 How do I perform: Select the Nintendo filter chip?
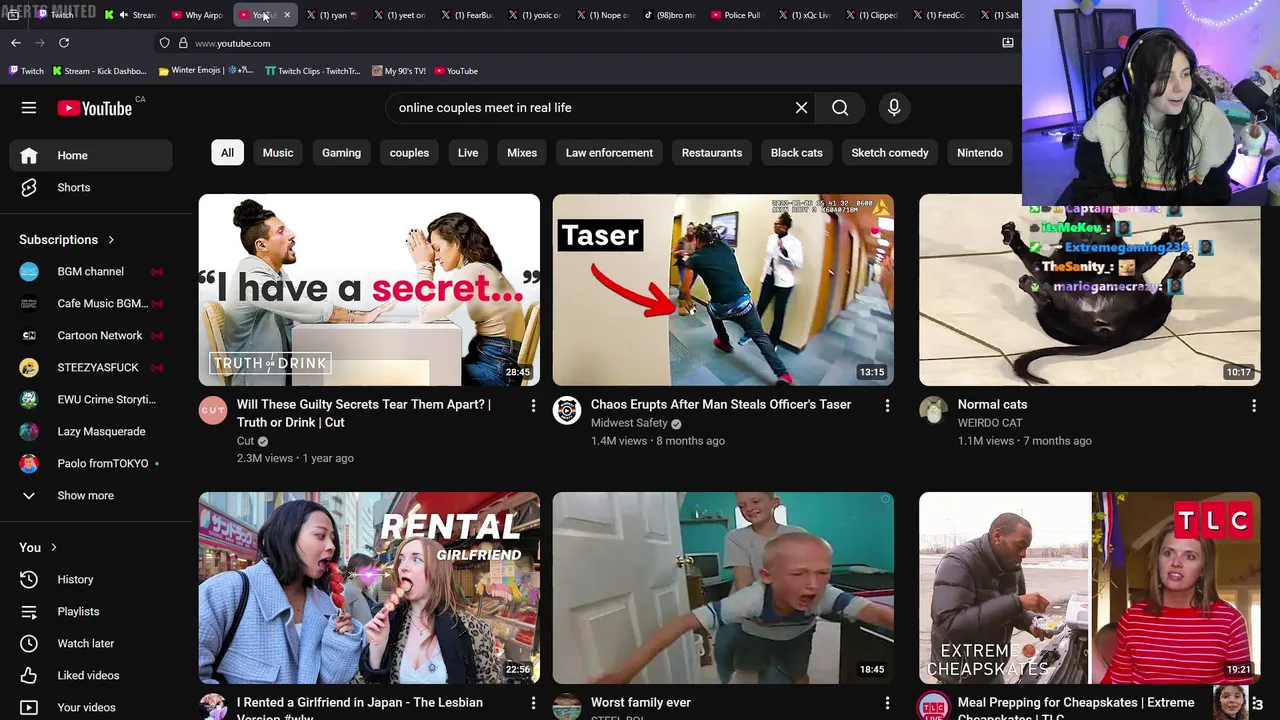pos(980,153)
